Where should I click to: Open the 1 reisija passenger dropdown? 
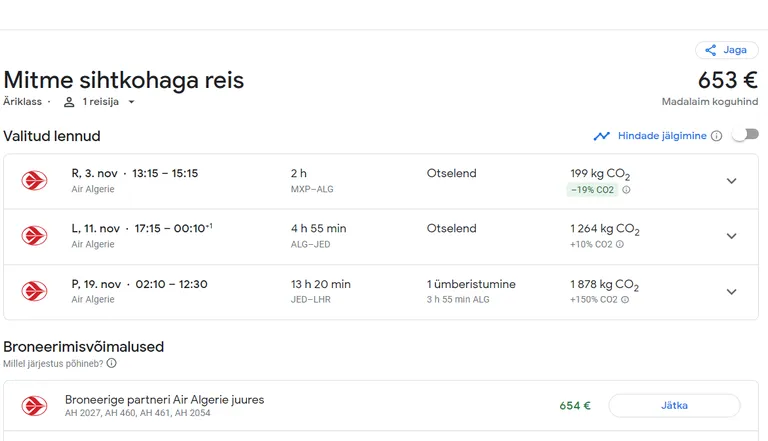[x=101, y=102]
